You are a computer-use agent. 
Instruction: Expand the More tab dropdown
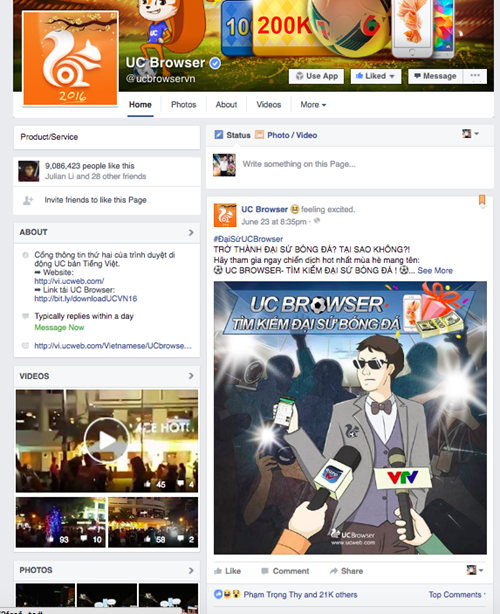(x=313, y=105)
